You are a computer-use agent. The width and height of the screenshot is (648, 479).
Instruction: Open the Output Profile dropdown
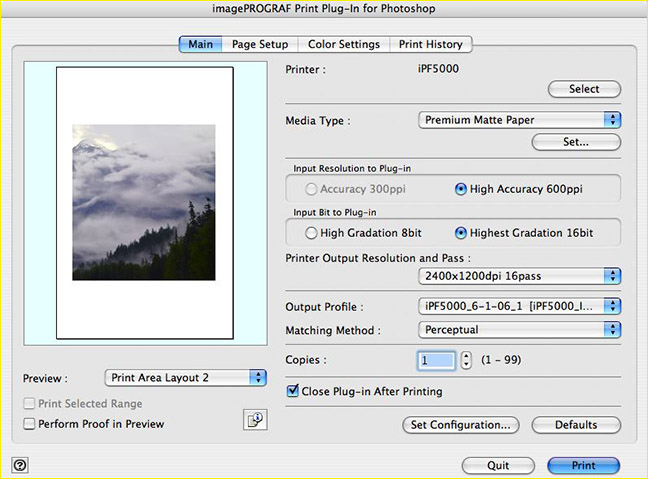(x=519, y=306)
